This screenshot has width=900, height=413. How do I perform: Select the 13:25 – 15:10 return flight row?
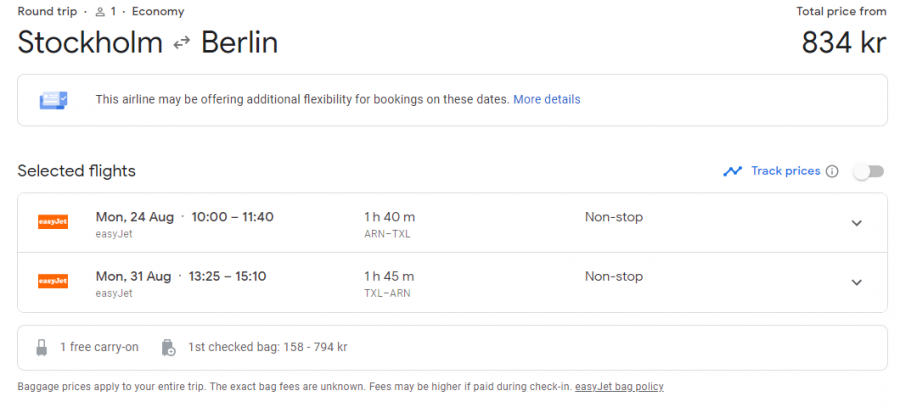[x=452, y=282]
